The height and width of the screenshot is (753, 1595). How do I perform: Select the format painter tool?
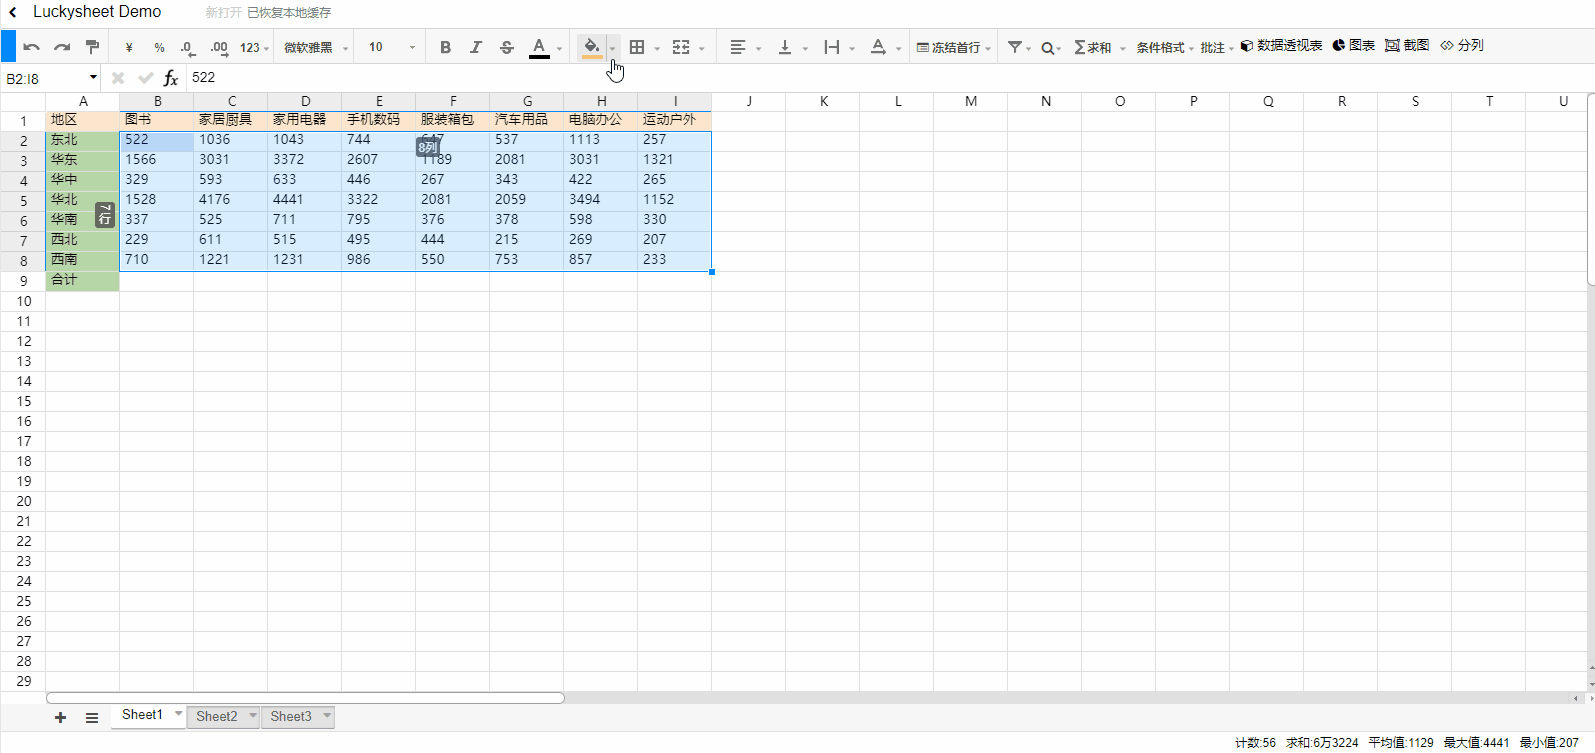[92, 47]
